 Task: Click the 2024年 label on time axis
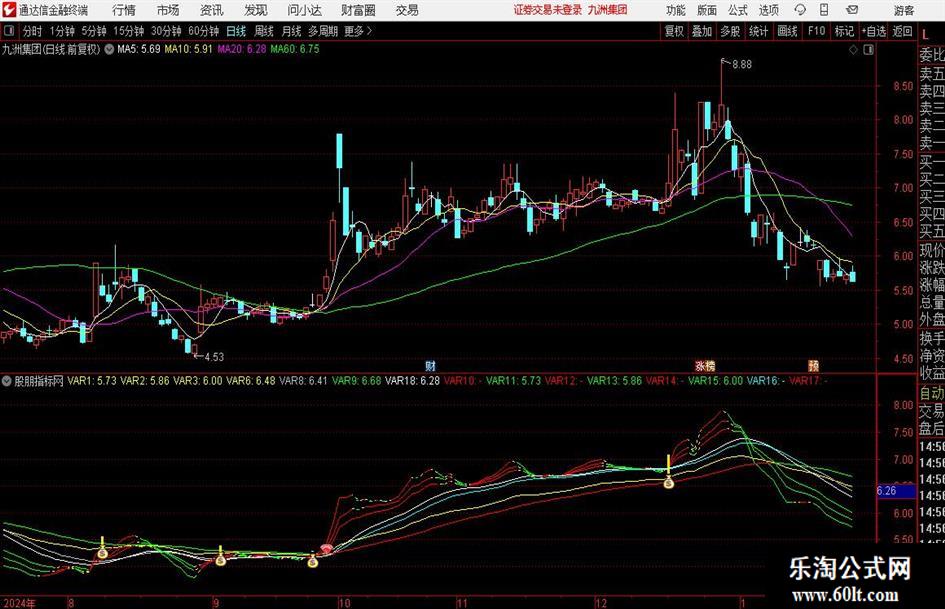click(19, 603)
